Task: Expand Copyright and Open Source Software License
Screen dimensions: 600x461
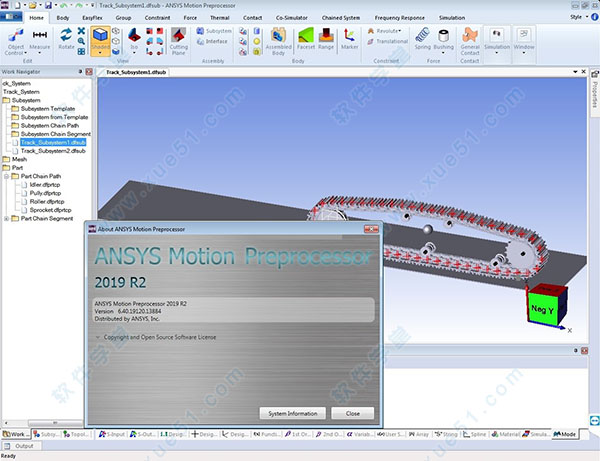Action: (97, 338)
